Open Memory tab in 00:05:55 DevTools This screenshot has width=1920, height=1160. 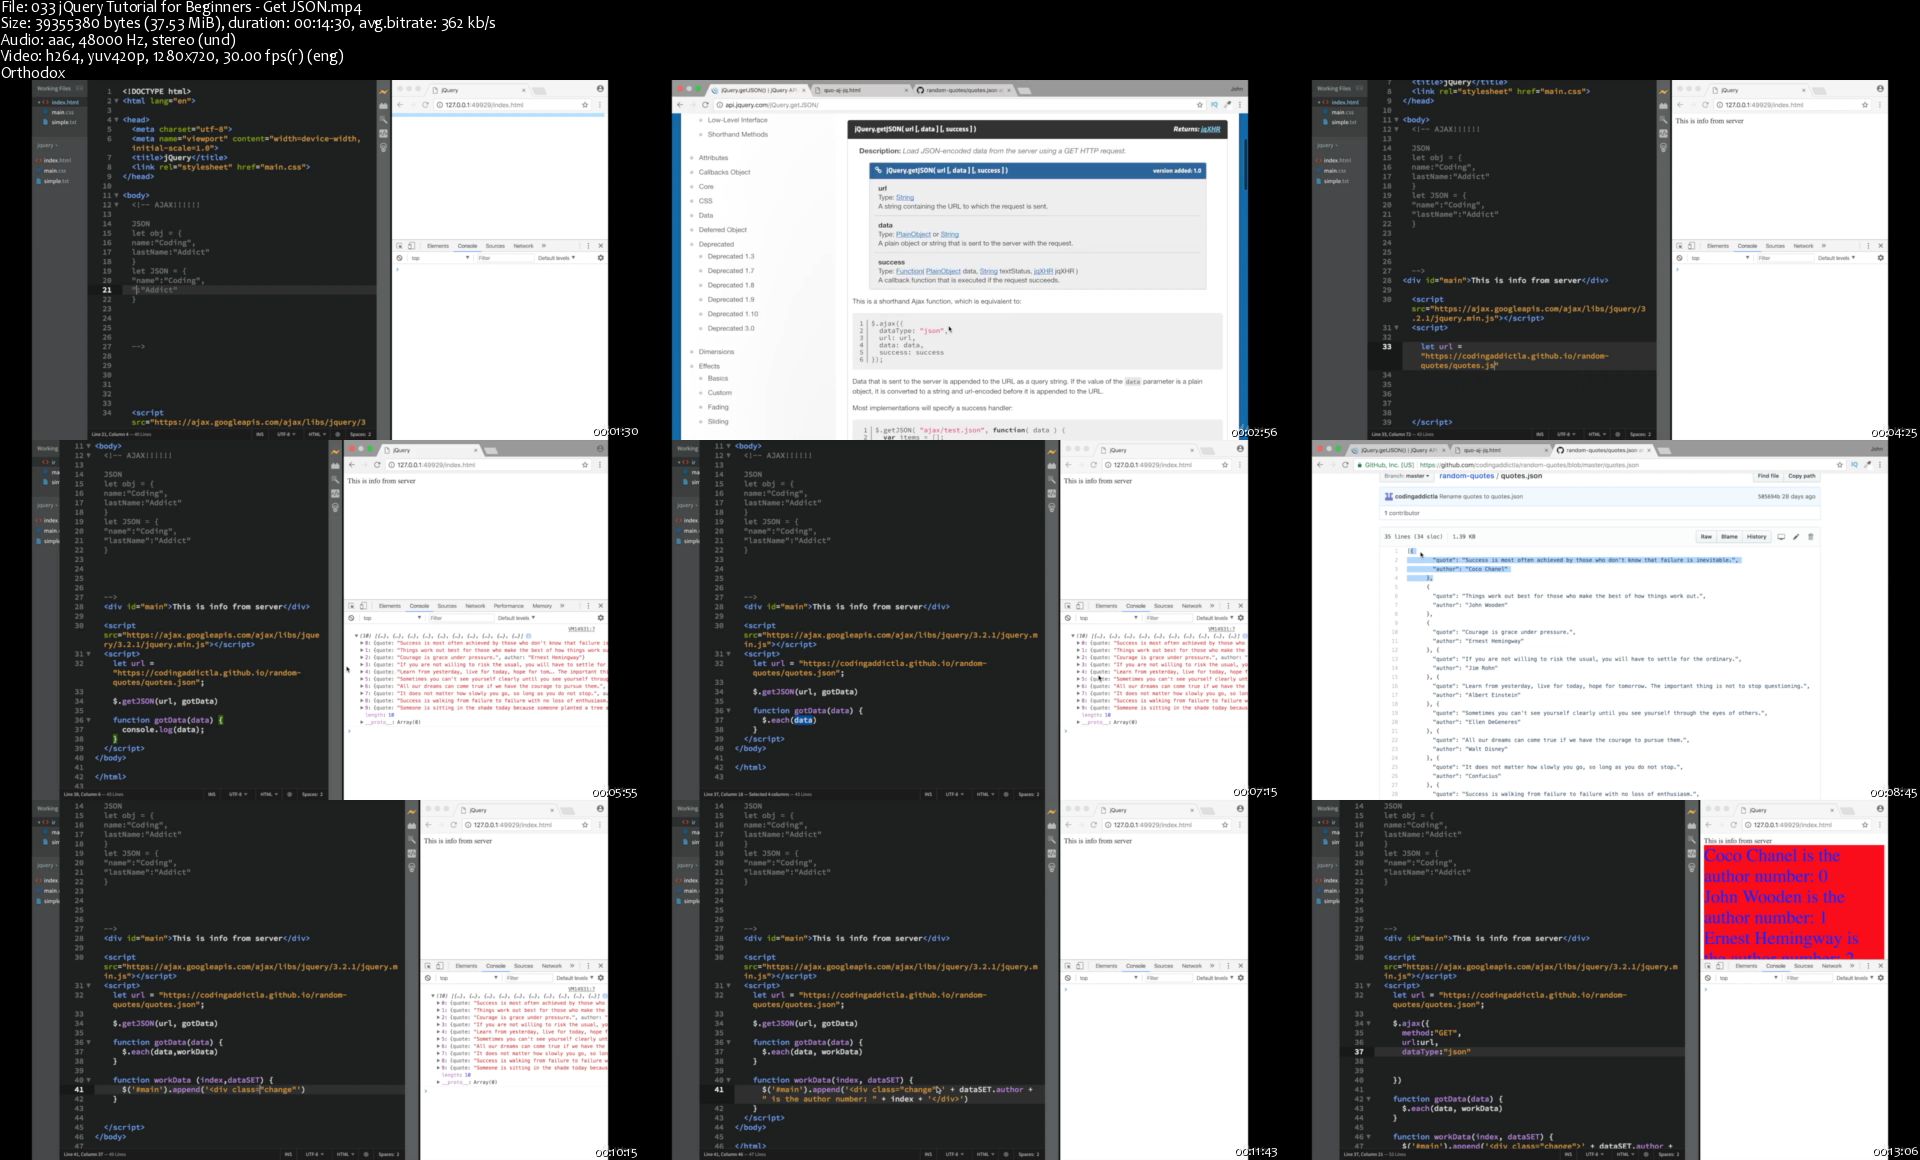pyautogui.click(x=542, y=605)
